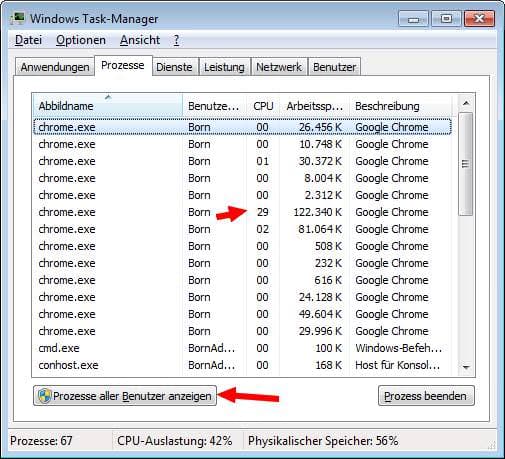The height and width of the screenshot is (459, 505).
Task: Open the Datei menu
Action: point(28,40)
